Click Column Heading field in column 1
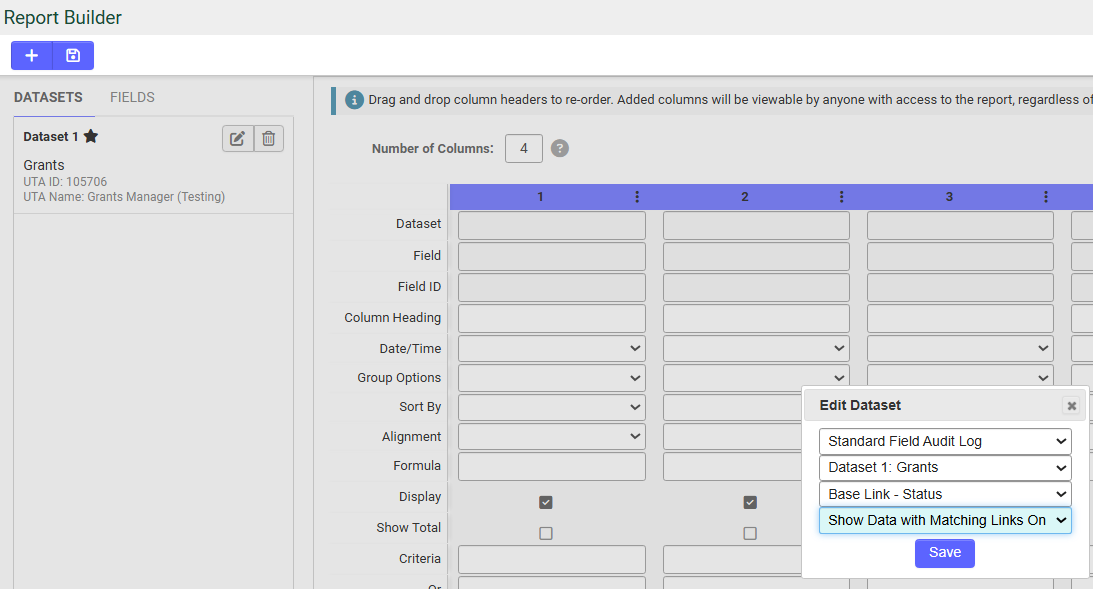1093x589 pixels. [x=551, y=318]
